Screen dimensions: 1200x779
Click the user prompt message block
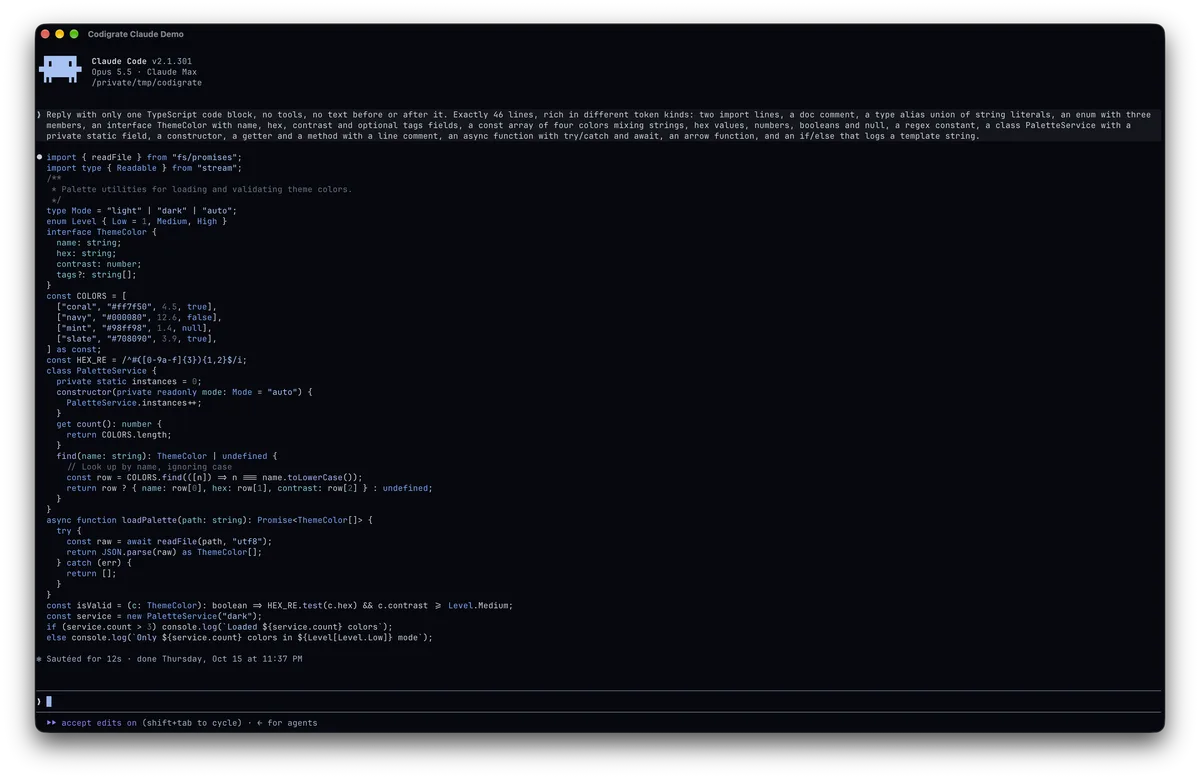pos(599,125)
